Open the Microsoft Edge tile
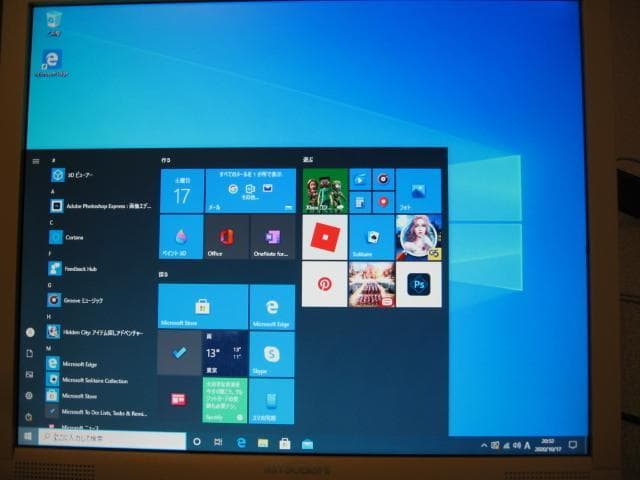 [272, 307]
